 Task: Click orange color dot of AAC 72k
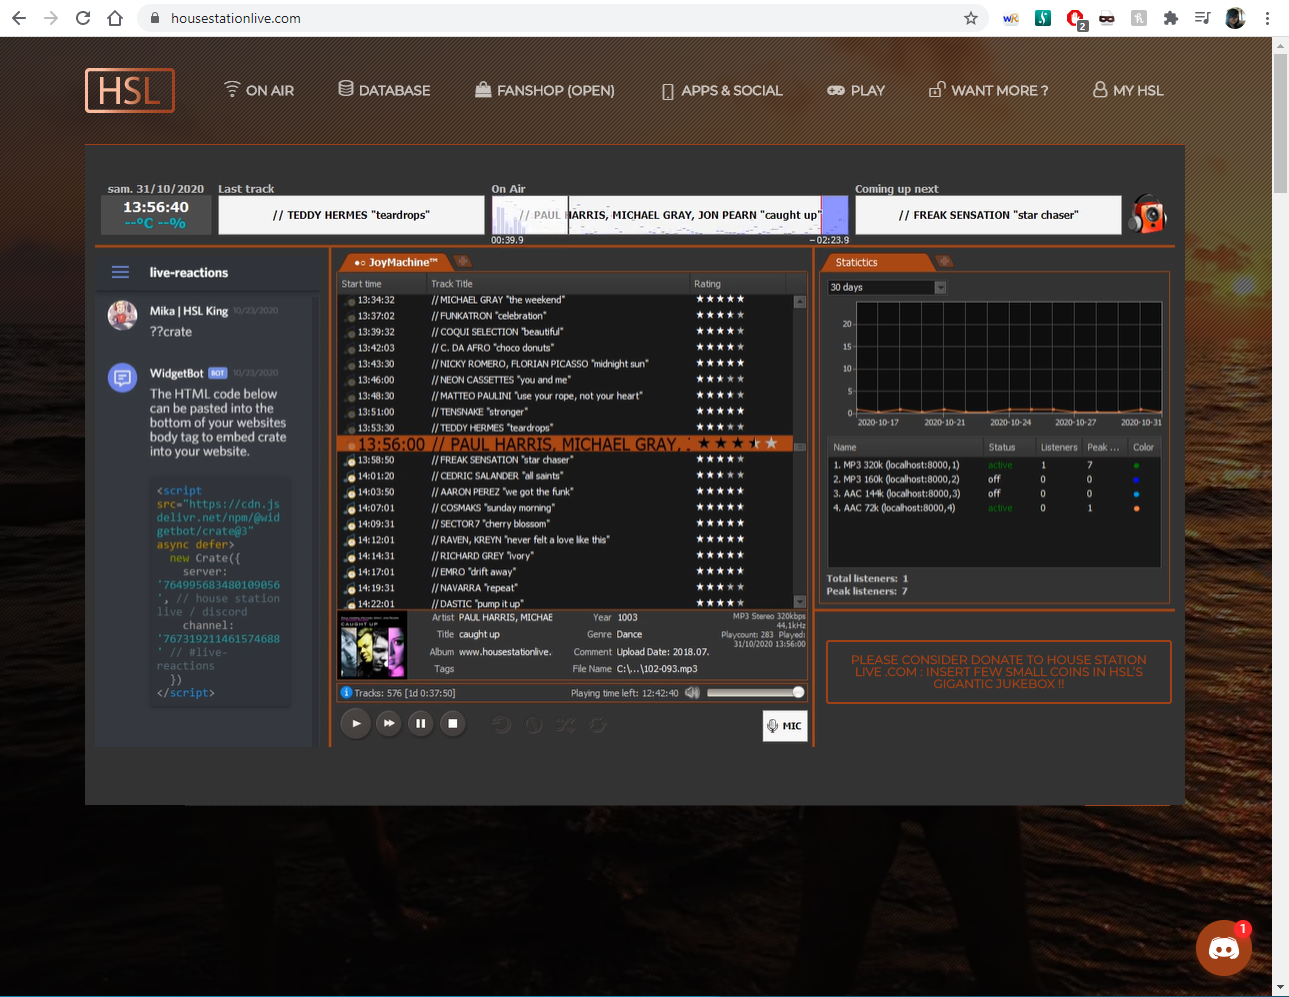1136,508
